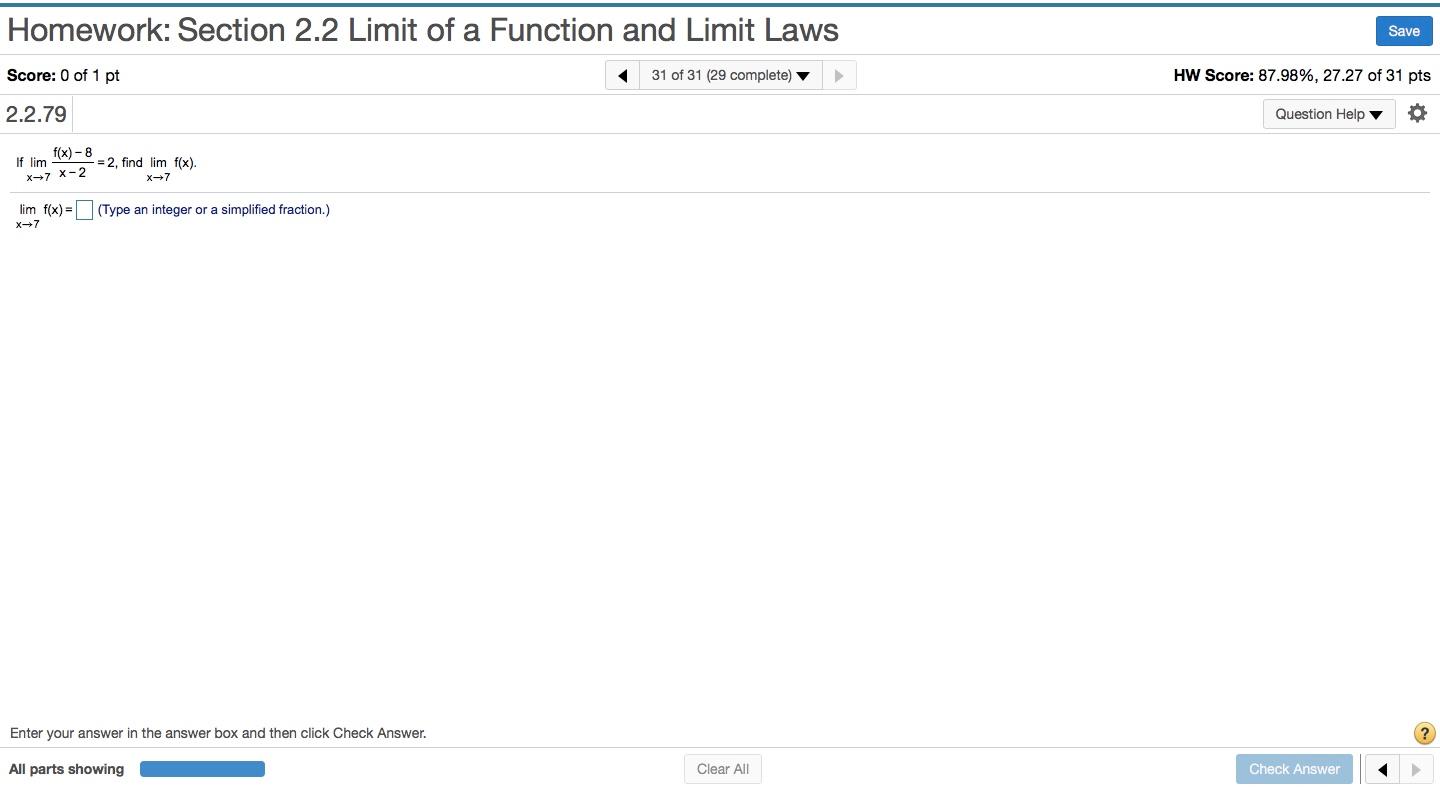Click the 'All parts showing' label
1440x790 pixels.
click(x=66, y=769)
